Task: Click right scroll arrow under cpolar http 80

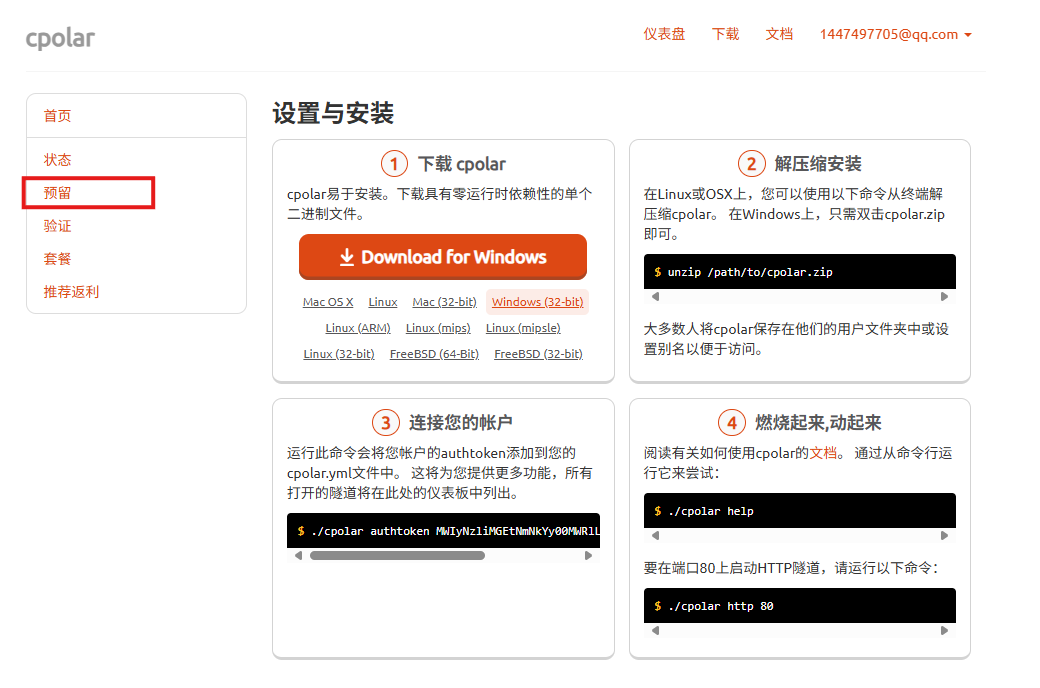Action: coord(944,631)
